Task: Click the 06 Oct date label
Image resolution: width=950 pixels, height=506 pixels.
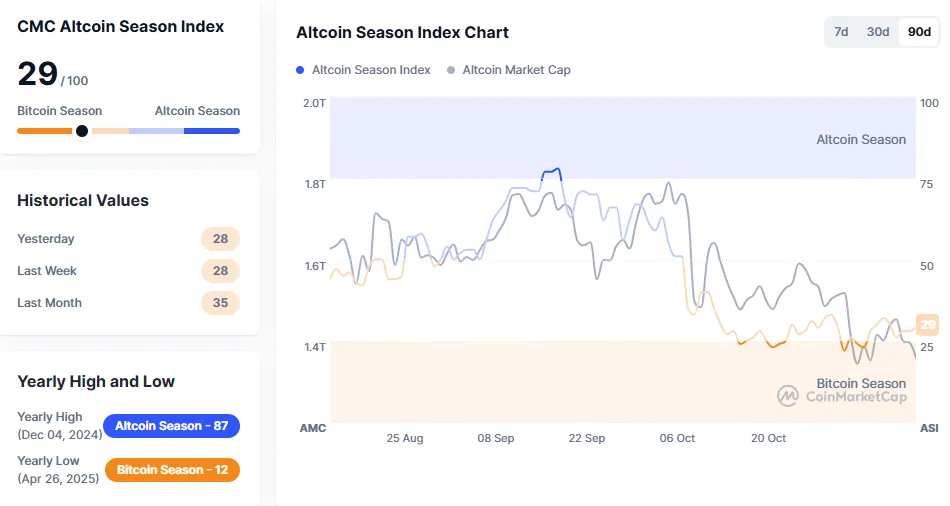Action: (678, 438)
